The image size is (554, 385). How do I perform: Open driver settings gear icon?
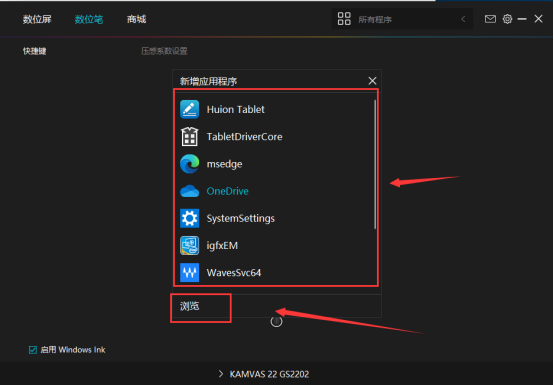507,19
